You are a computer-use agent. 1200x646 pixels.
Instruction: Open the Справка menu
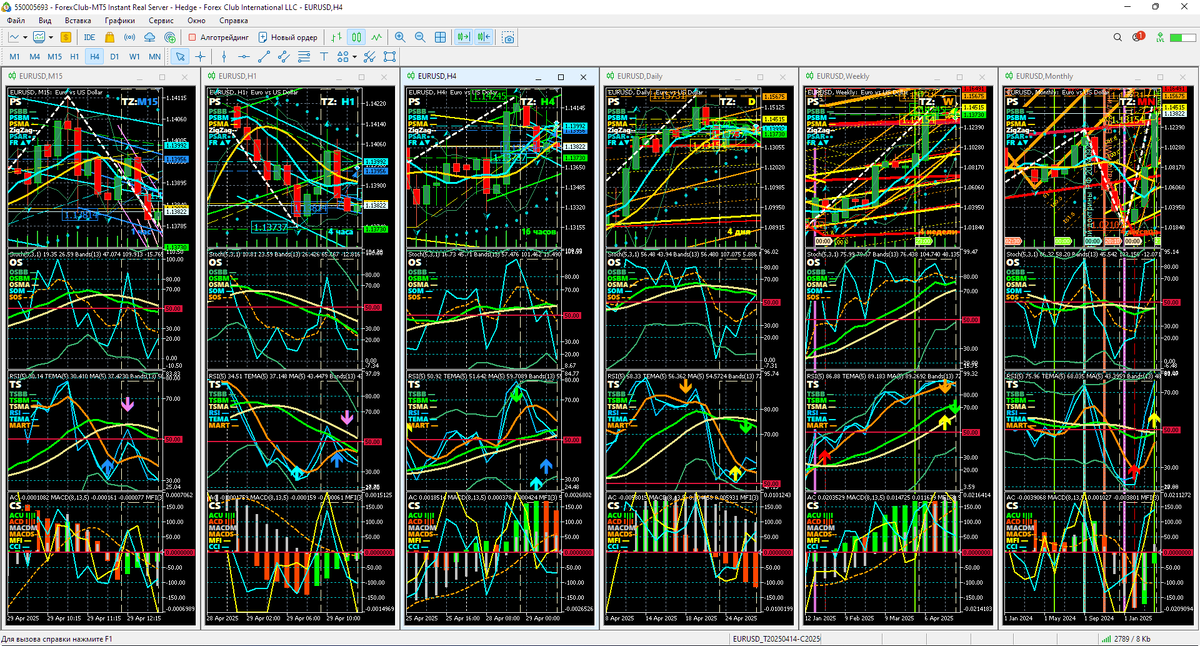[x=234, y=20]
